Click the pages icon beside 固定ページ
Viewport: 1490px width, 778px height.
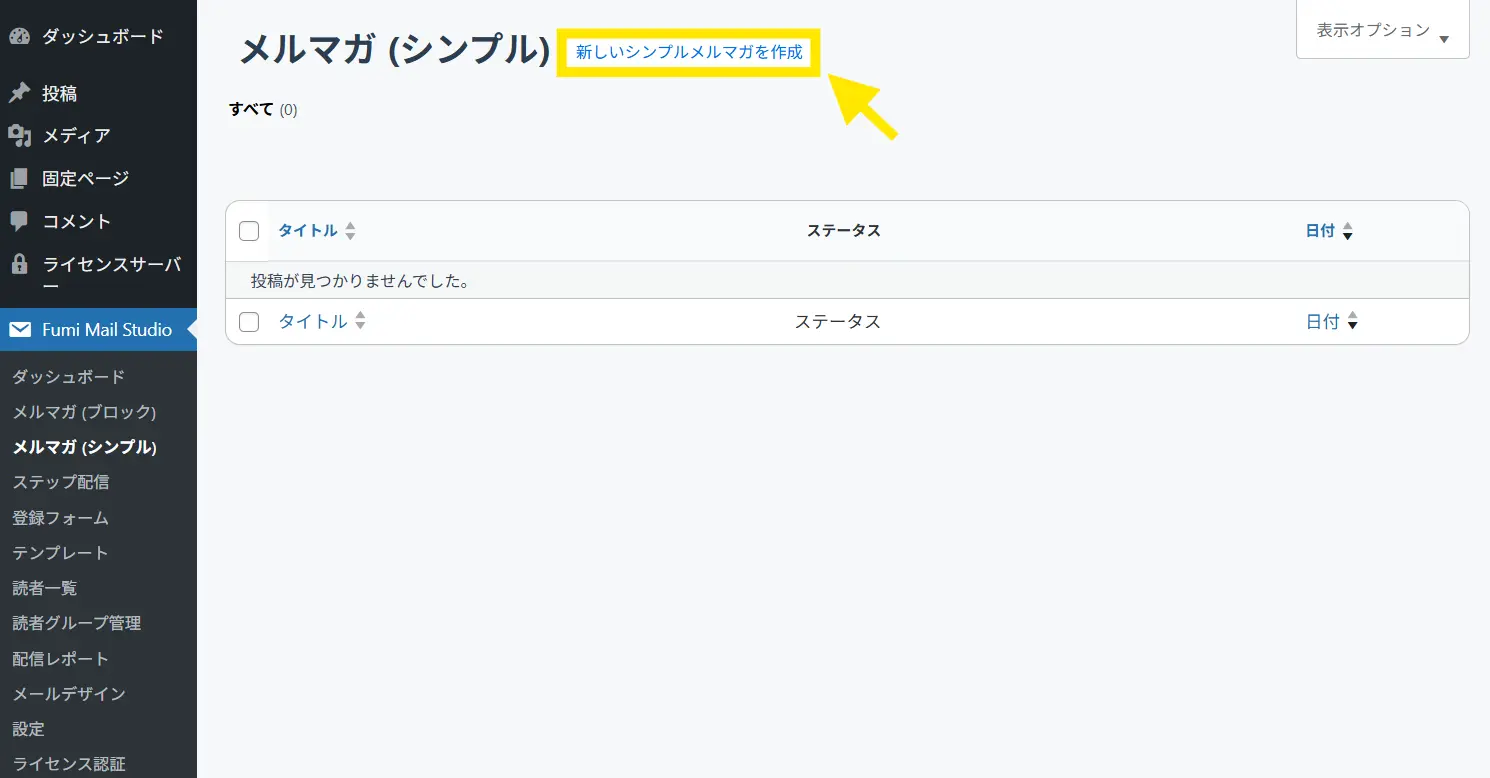(x=20, y=179)
